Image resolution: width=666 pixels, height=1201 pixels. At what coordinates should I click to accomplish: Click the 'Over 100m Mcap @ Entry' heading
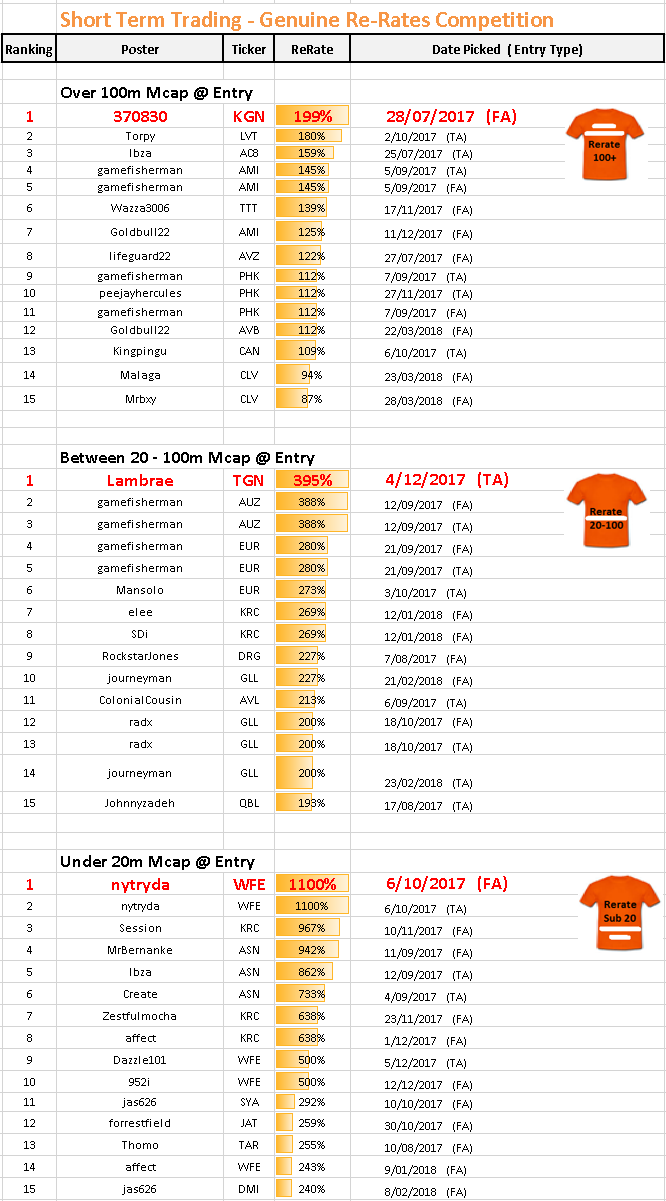(156, 93)
